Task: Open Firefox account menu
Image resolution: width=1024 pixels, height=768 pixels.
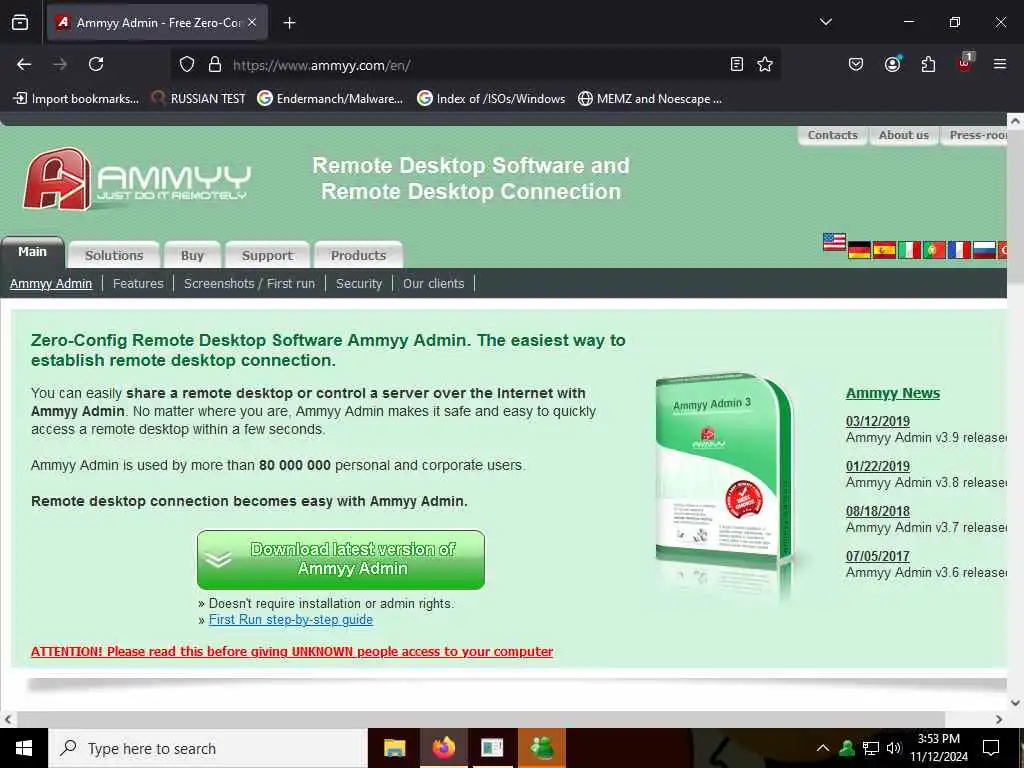Action: [892, 64]
